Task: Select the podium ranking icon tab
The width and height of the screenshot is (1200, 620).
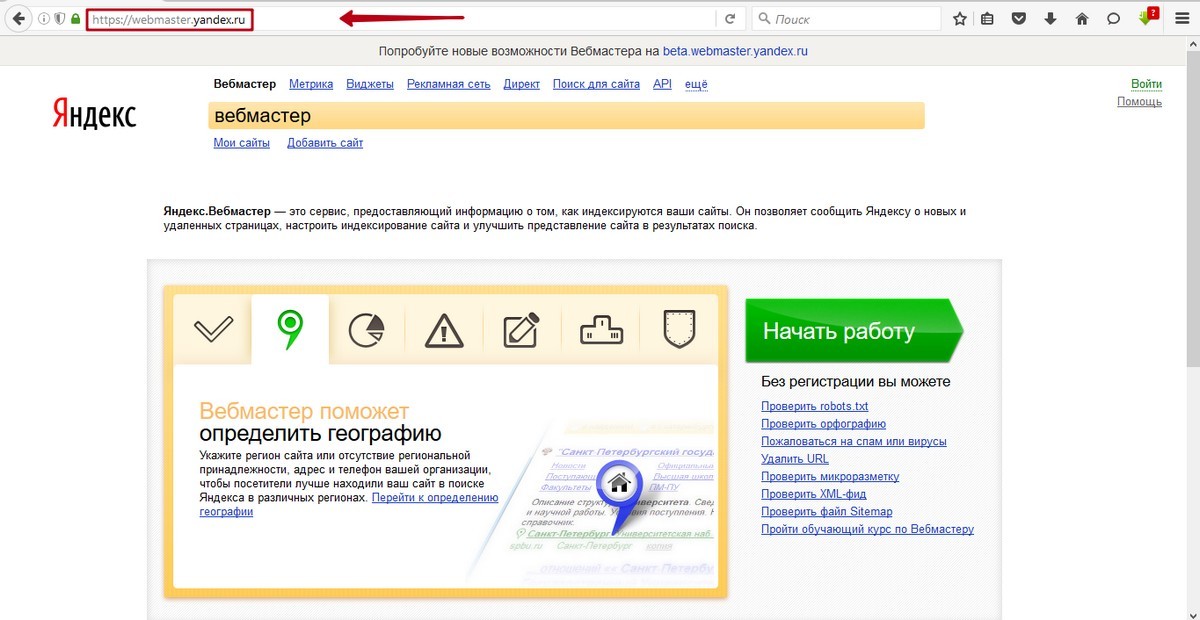Action: [x=601, y=329]
